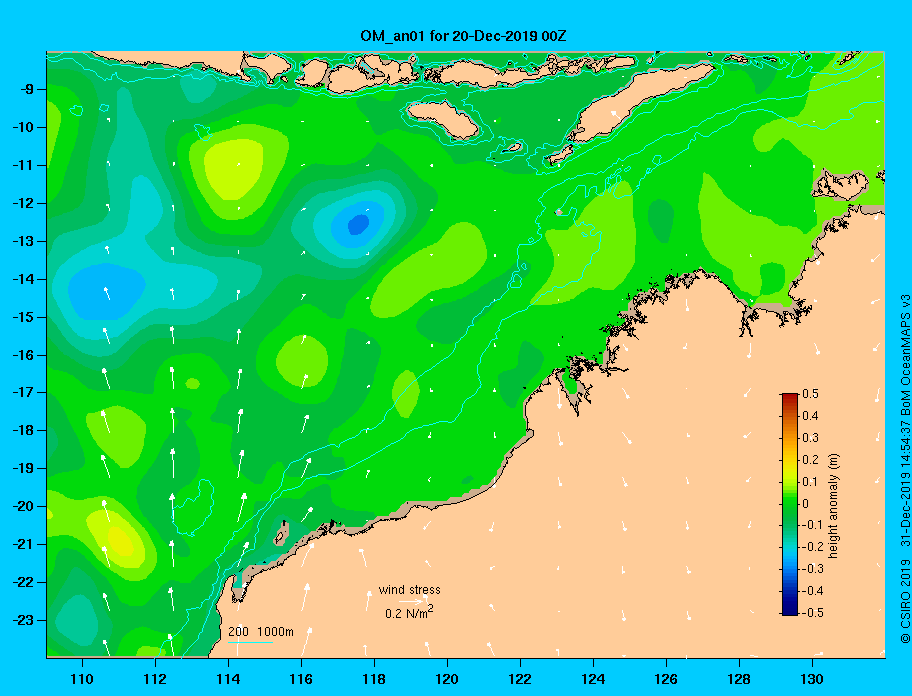Click latitude axis label '-12'
This screenshot has height=696, width=912.
pos(23,203)
